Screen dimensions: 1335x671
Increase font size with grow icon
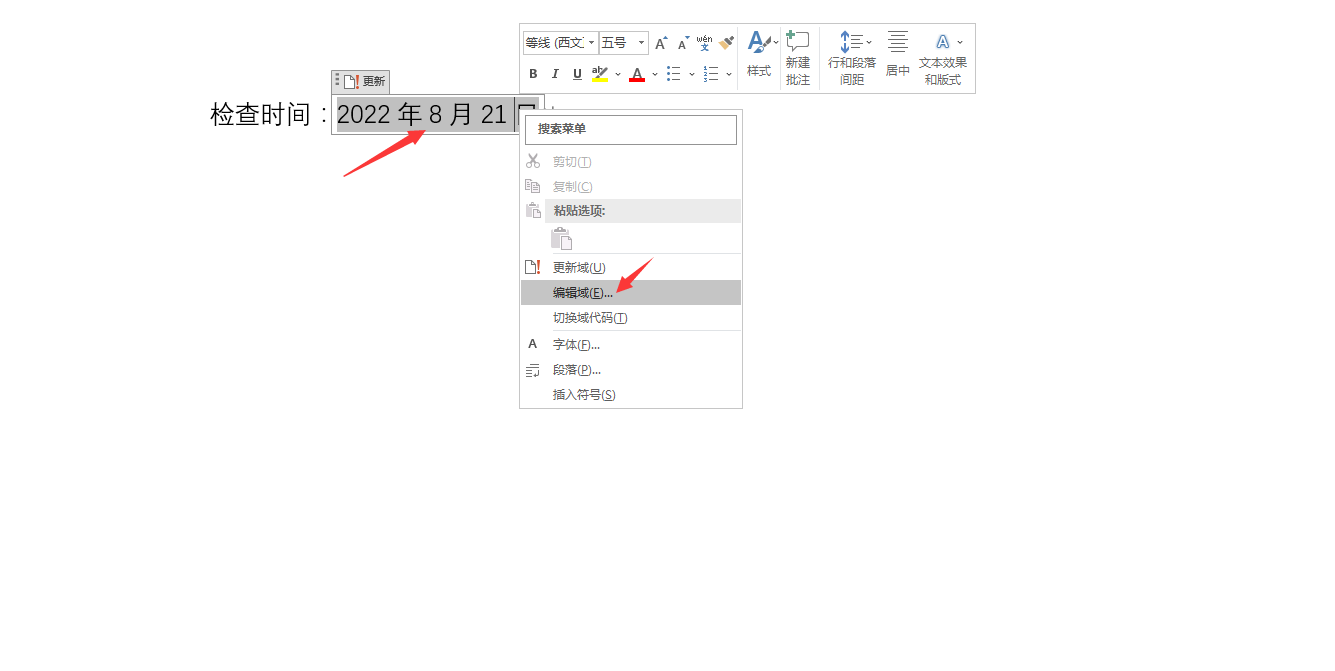click(661, 43)
